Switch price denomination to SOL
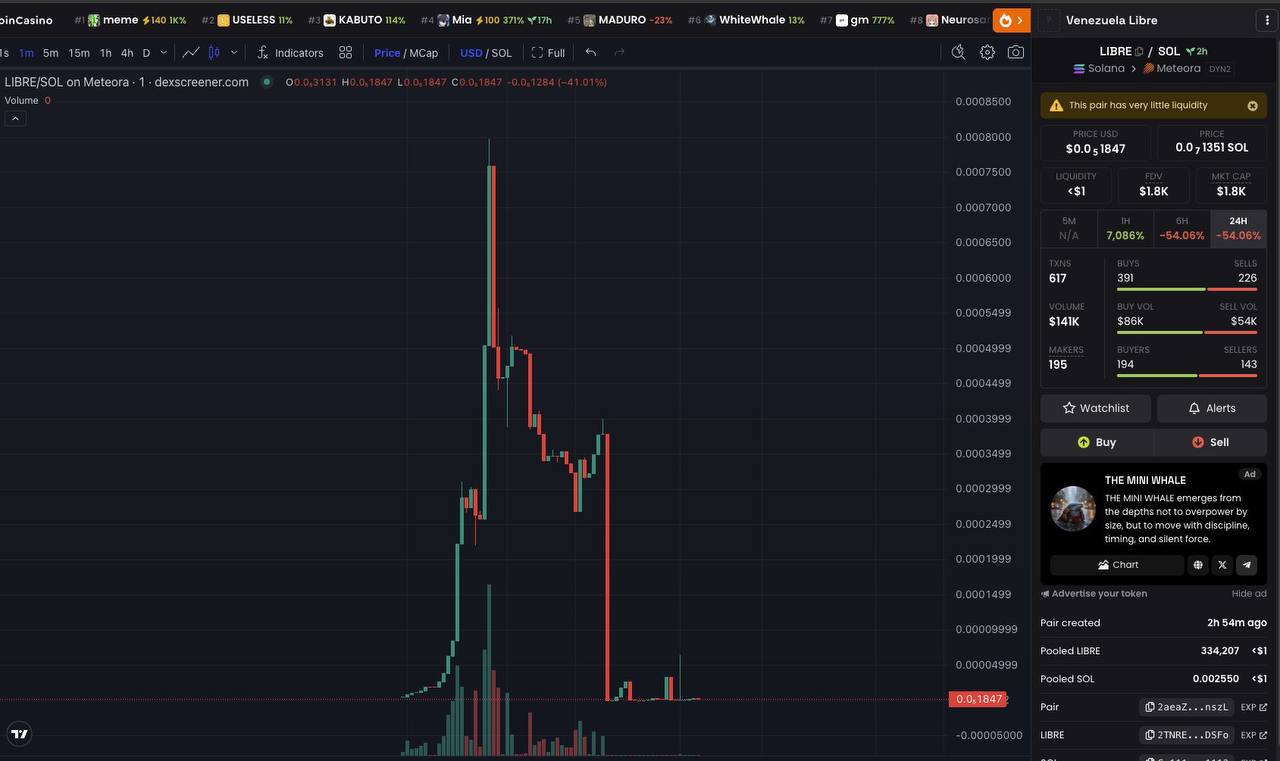 click(501, 53)
